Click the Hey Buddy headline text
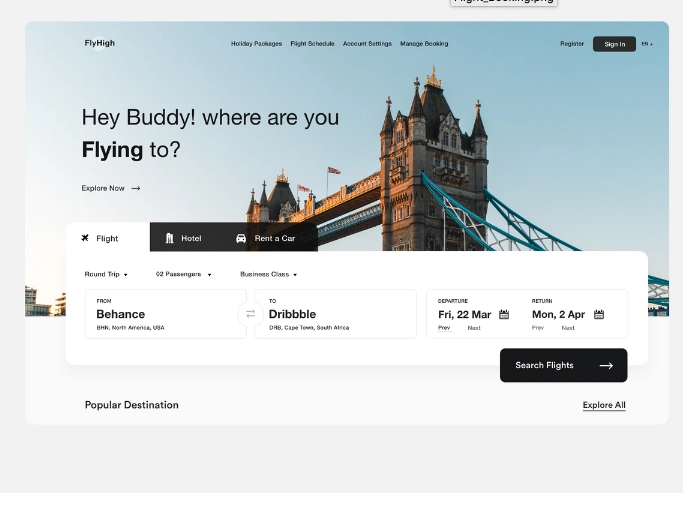 210,133
